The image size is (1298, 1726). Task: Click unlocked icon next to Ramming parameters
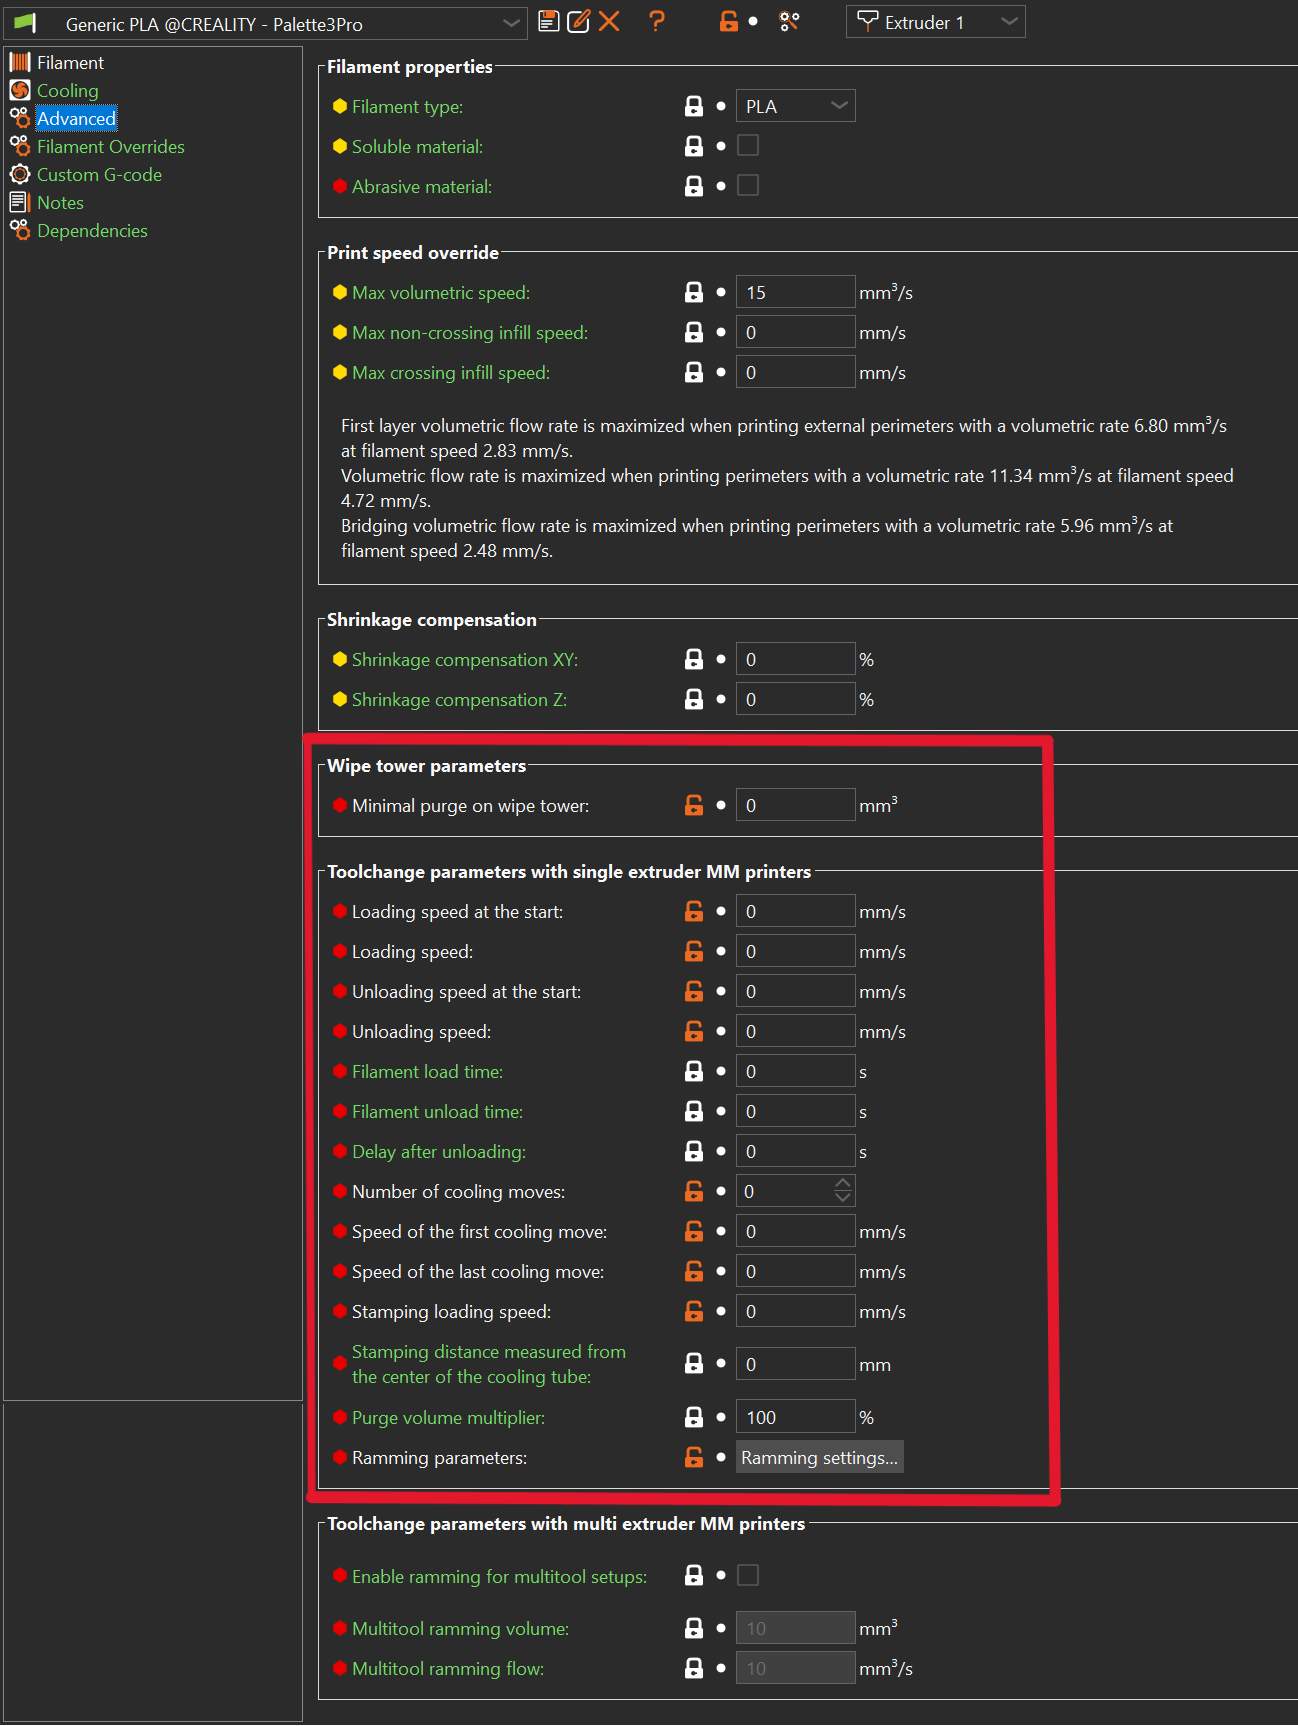[x=693, y=1457]
